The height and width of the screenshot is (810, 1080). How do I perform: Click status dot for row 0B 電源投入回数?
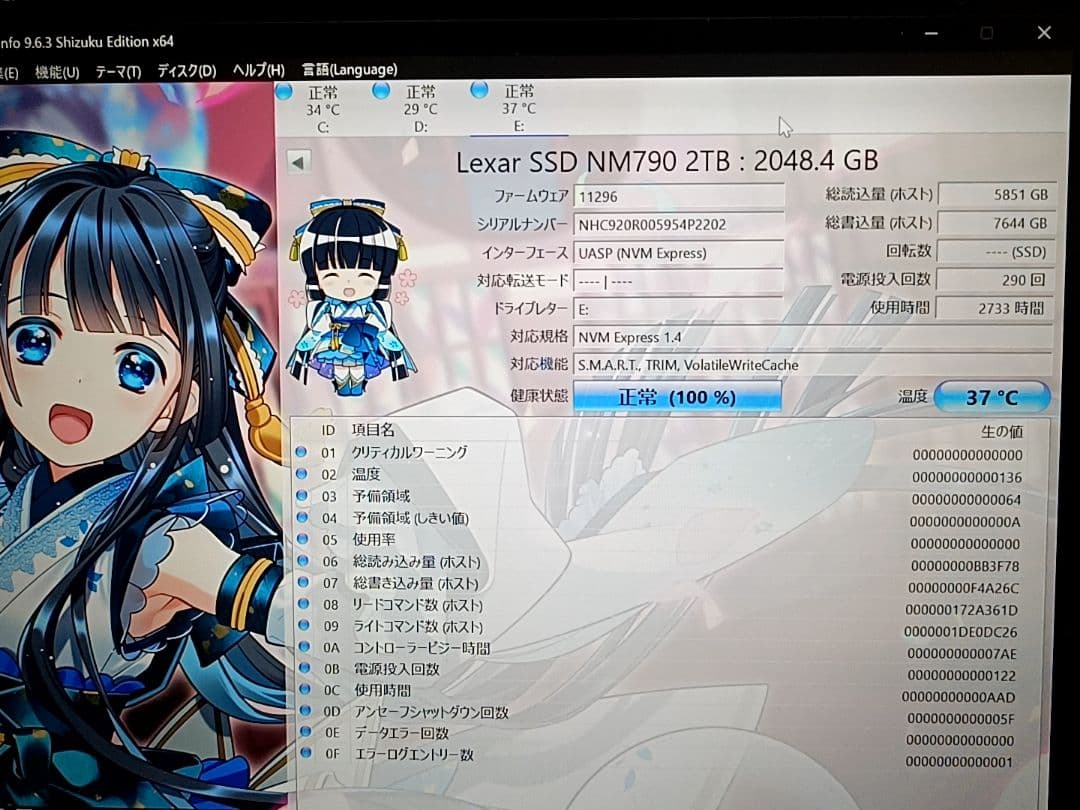tap(304, 668)
